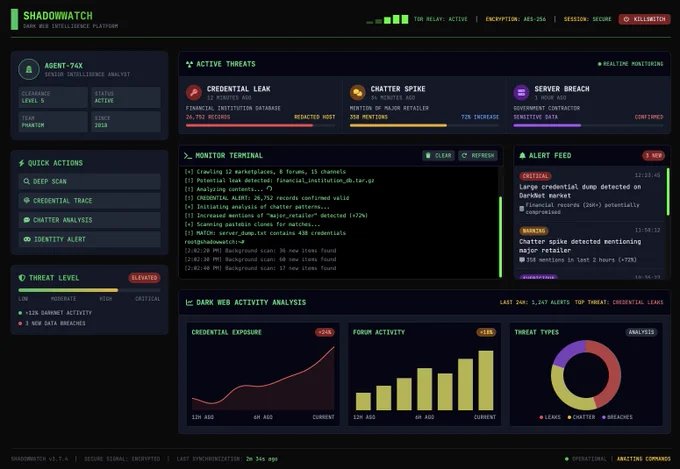Click the CHATTER legend entry
The width and height of the screenshot is (680, 469).
coord(581,417)
